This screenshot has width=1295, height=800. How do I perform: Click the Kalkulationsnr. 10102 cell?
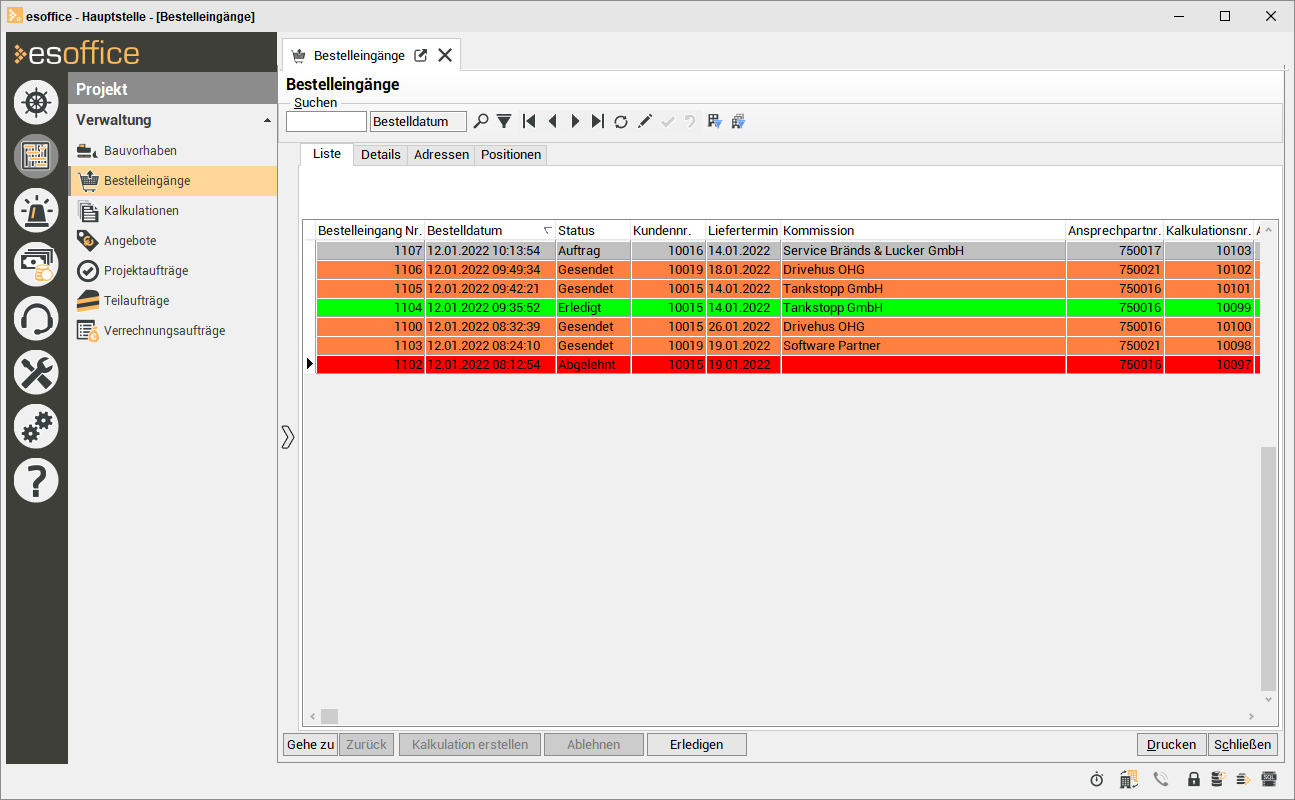(1209, 270)
